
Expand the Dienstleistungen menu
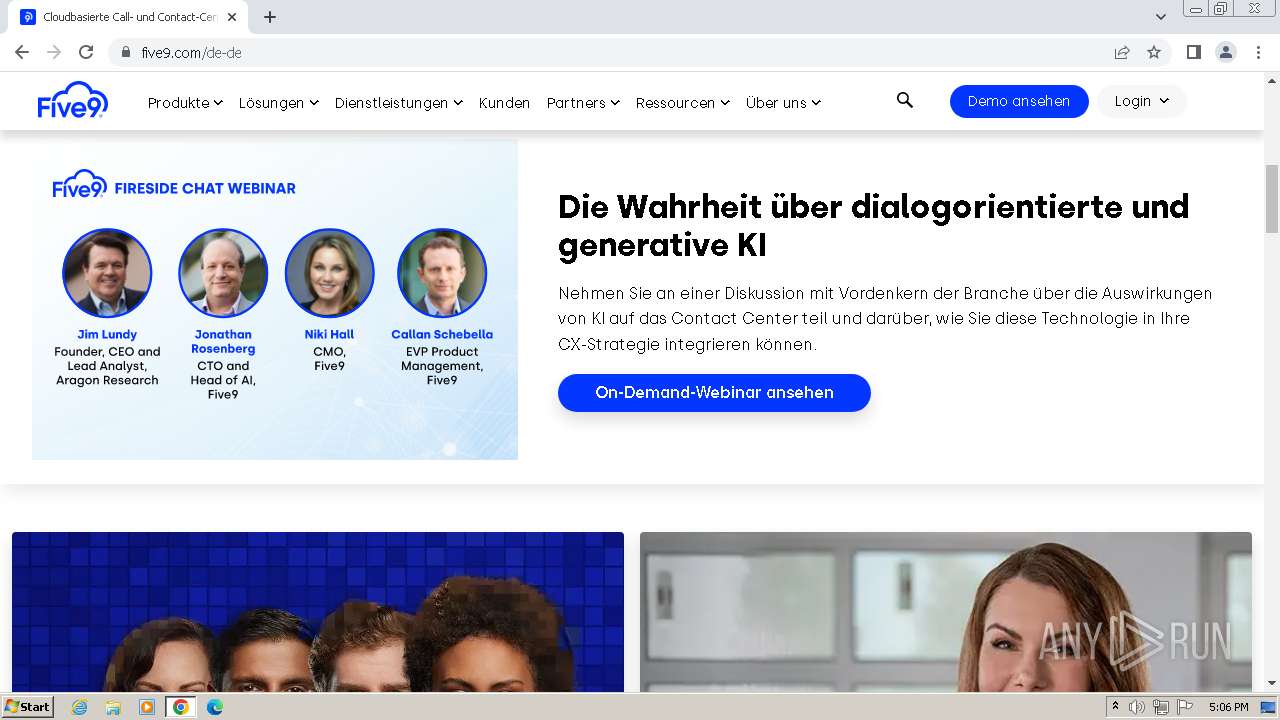[x=398, y=102]
